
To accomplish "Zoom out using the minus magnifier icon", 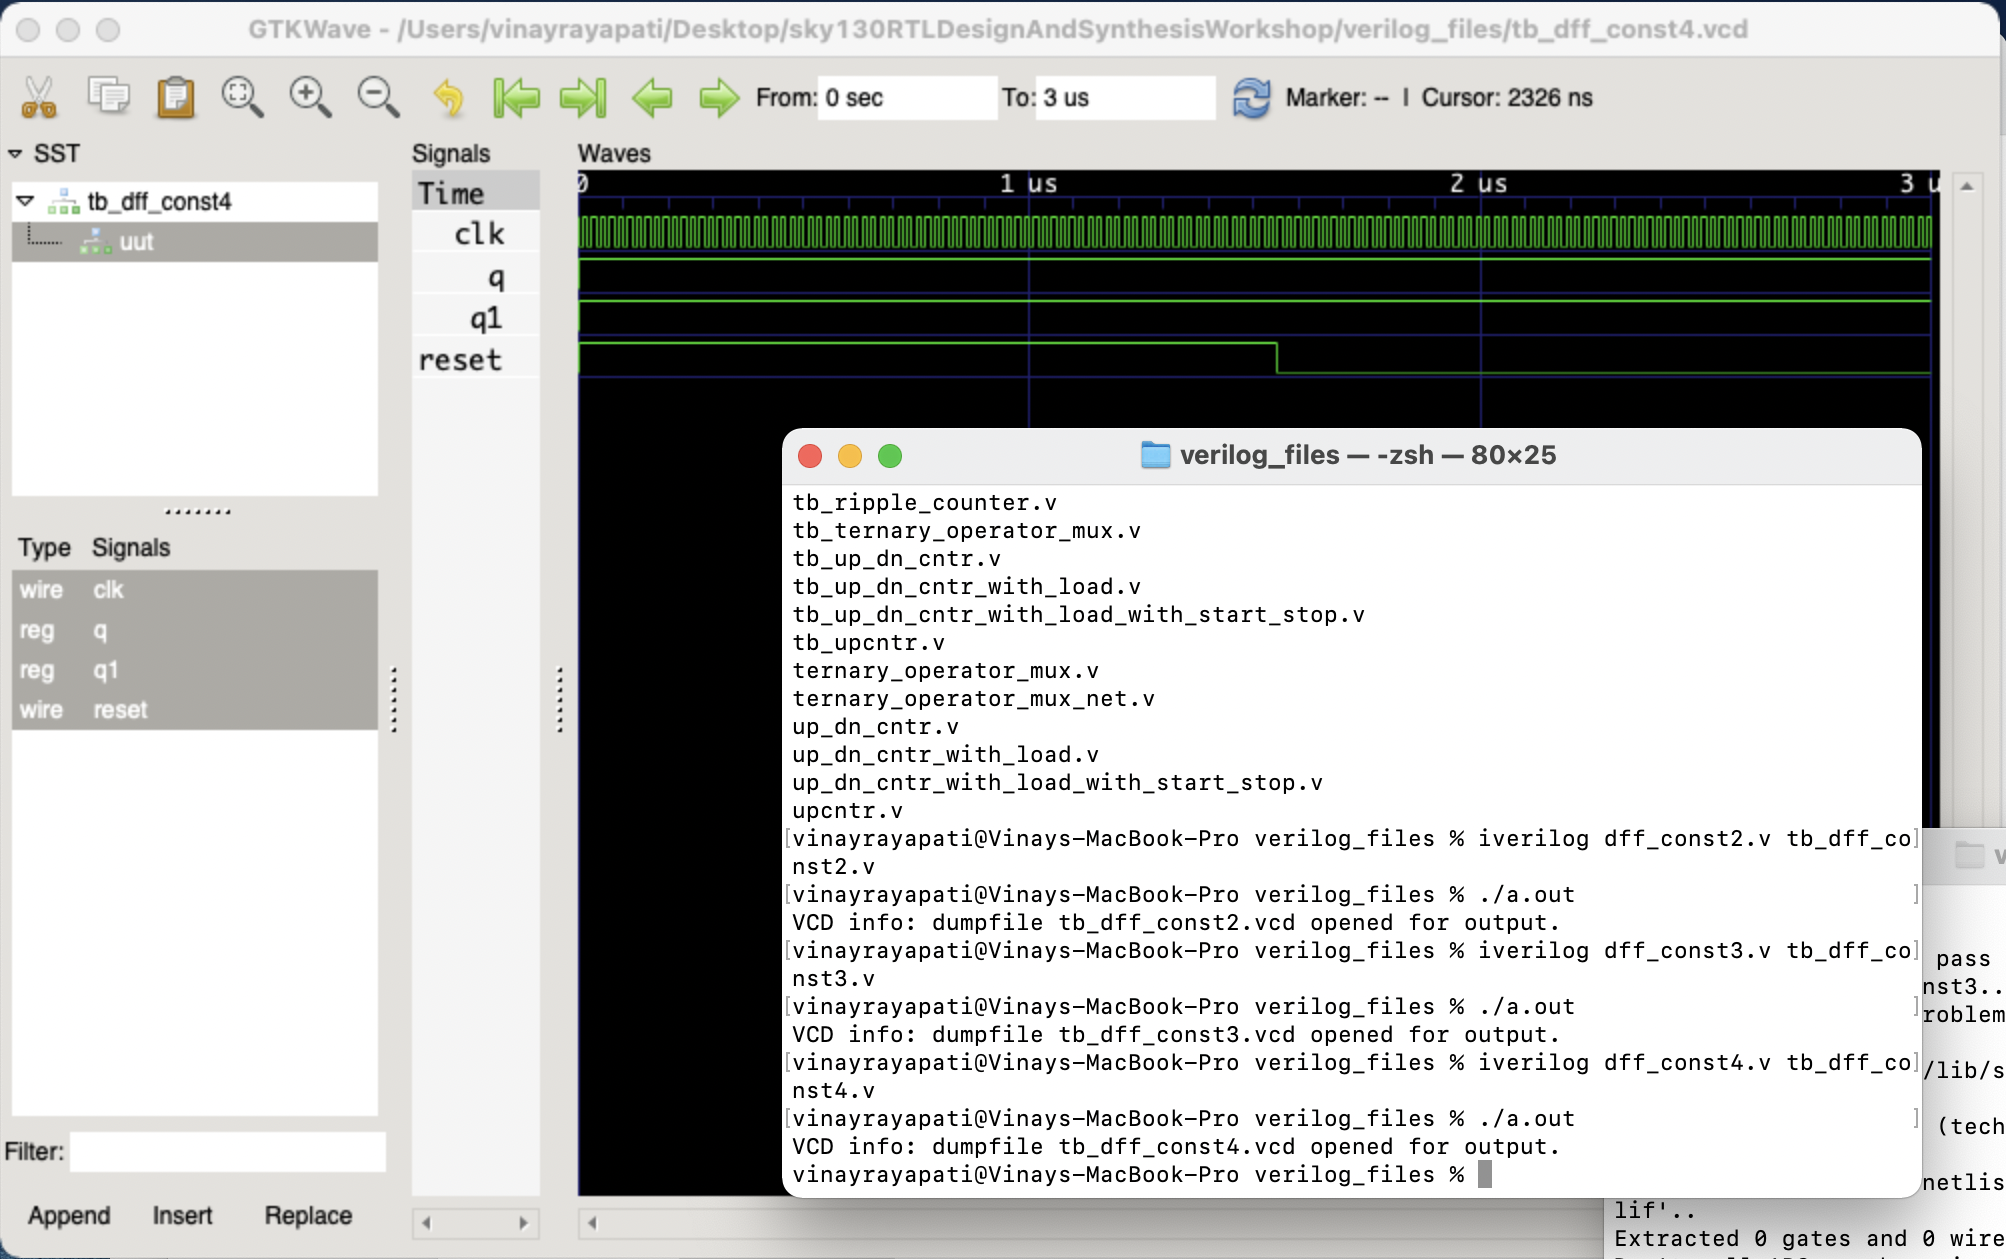I will pyautogui.click(x=376, y=98).
